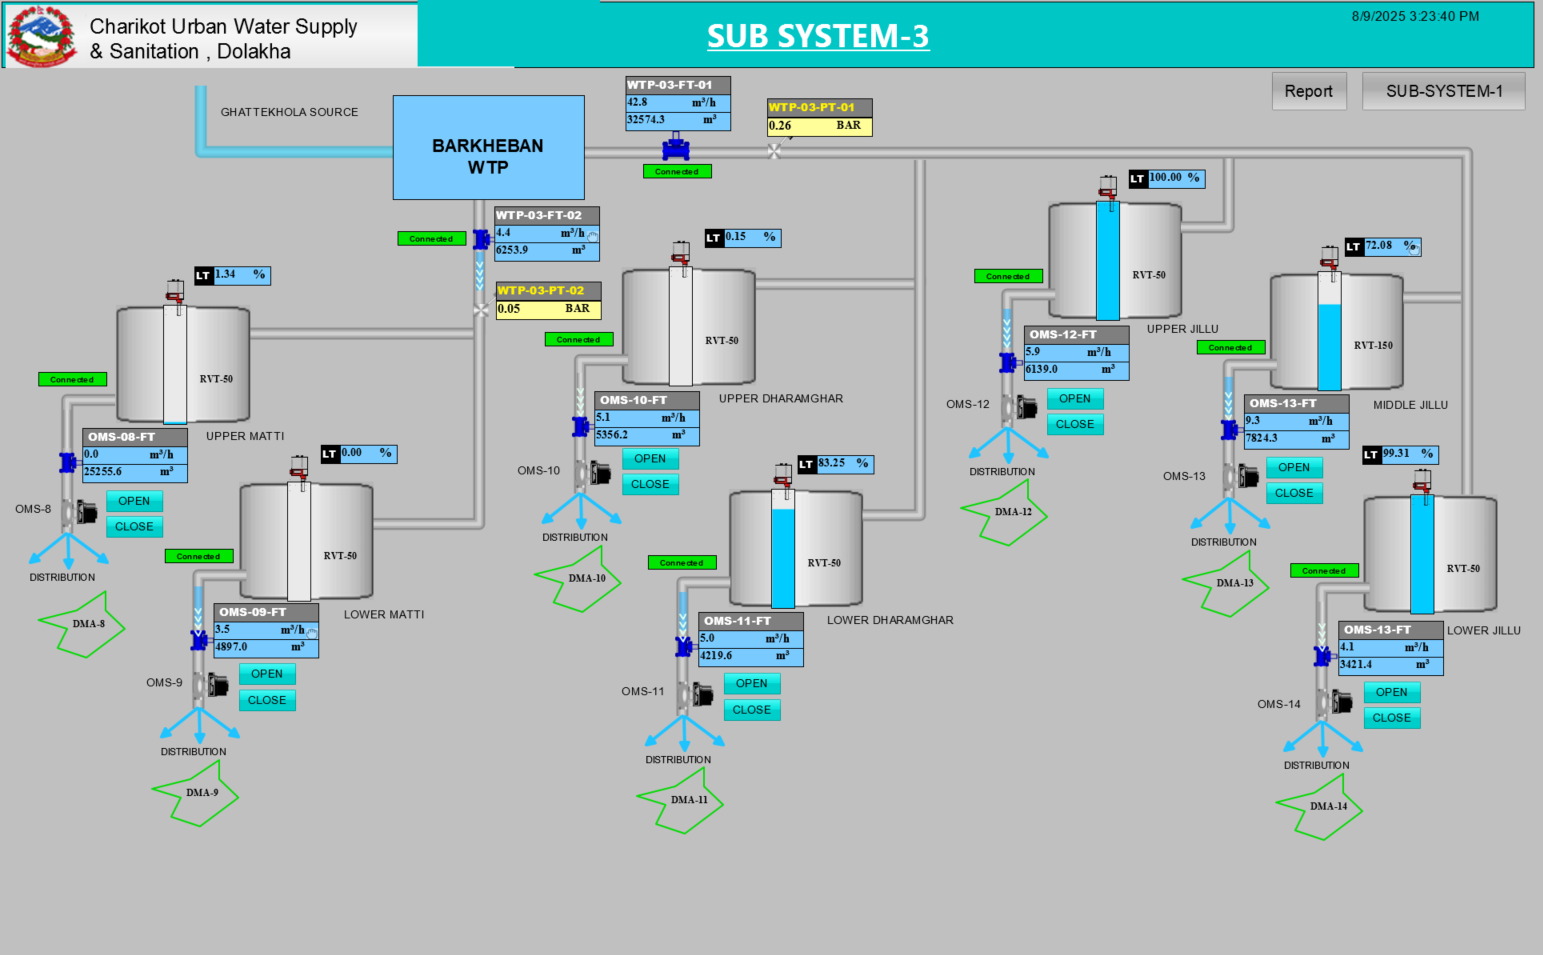The image size is (1543, 955).
Task: Switch to the SUB-SYSTEM-1 screen
Action: 1443,90
